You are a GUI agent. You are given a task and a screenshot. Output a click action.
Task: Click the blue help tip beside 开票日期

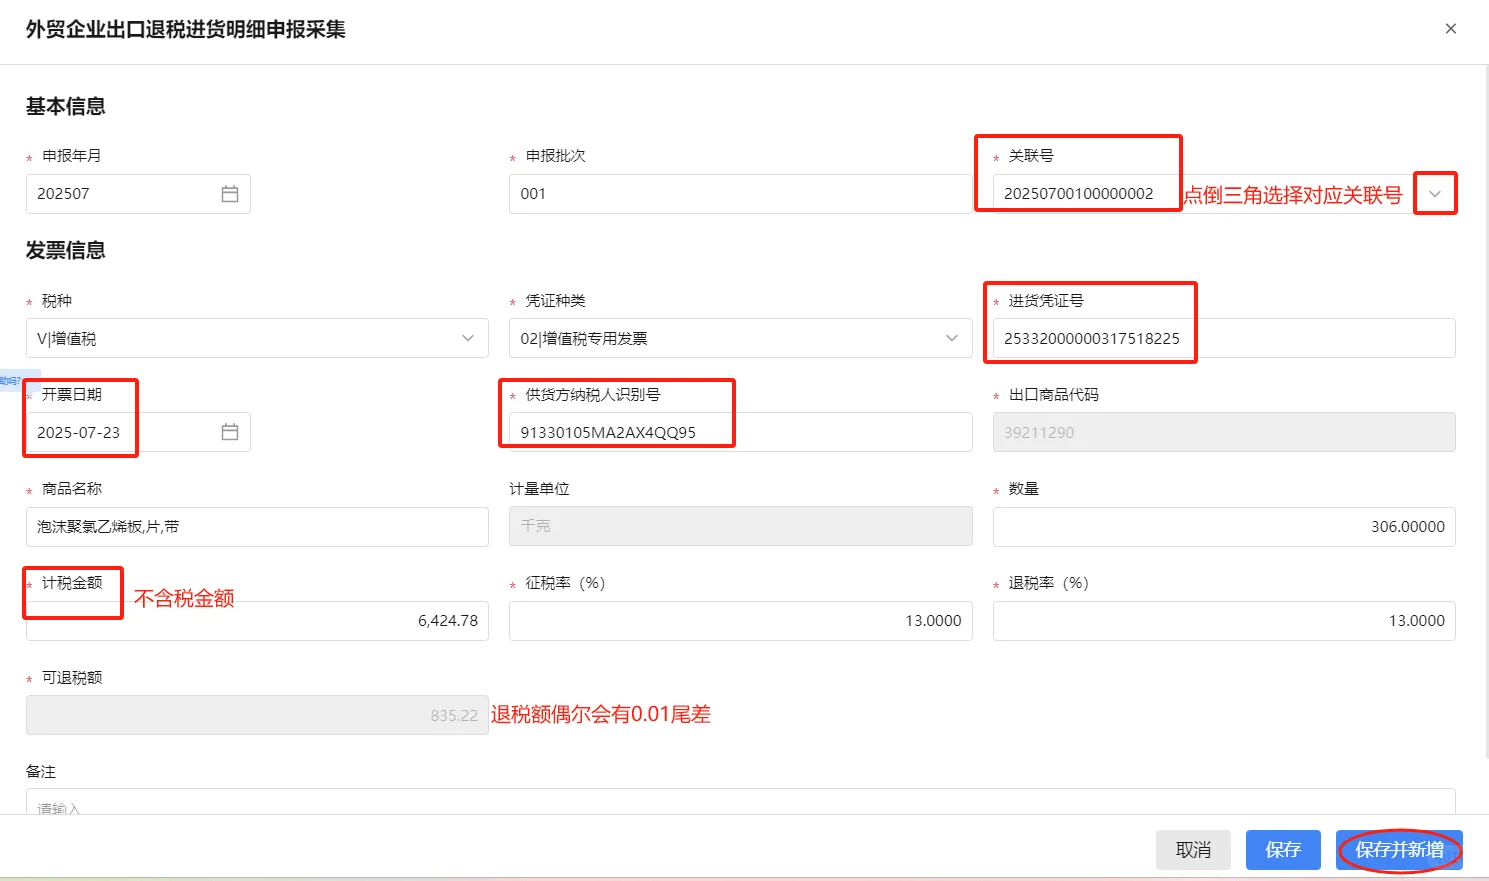[x=8, y=378]
